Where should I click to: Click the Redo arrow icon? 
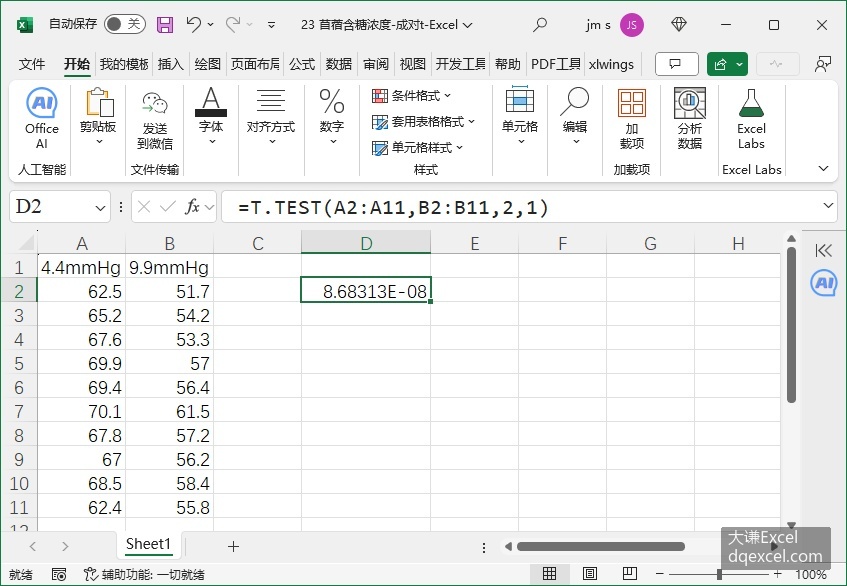pos(233,24)
